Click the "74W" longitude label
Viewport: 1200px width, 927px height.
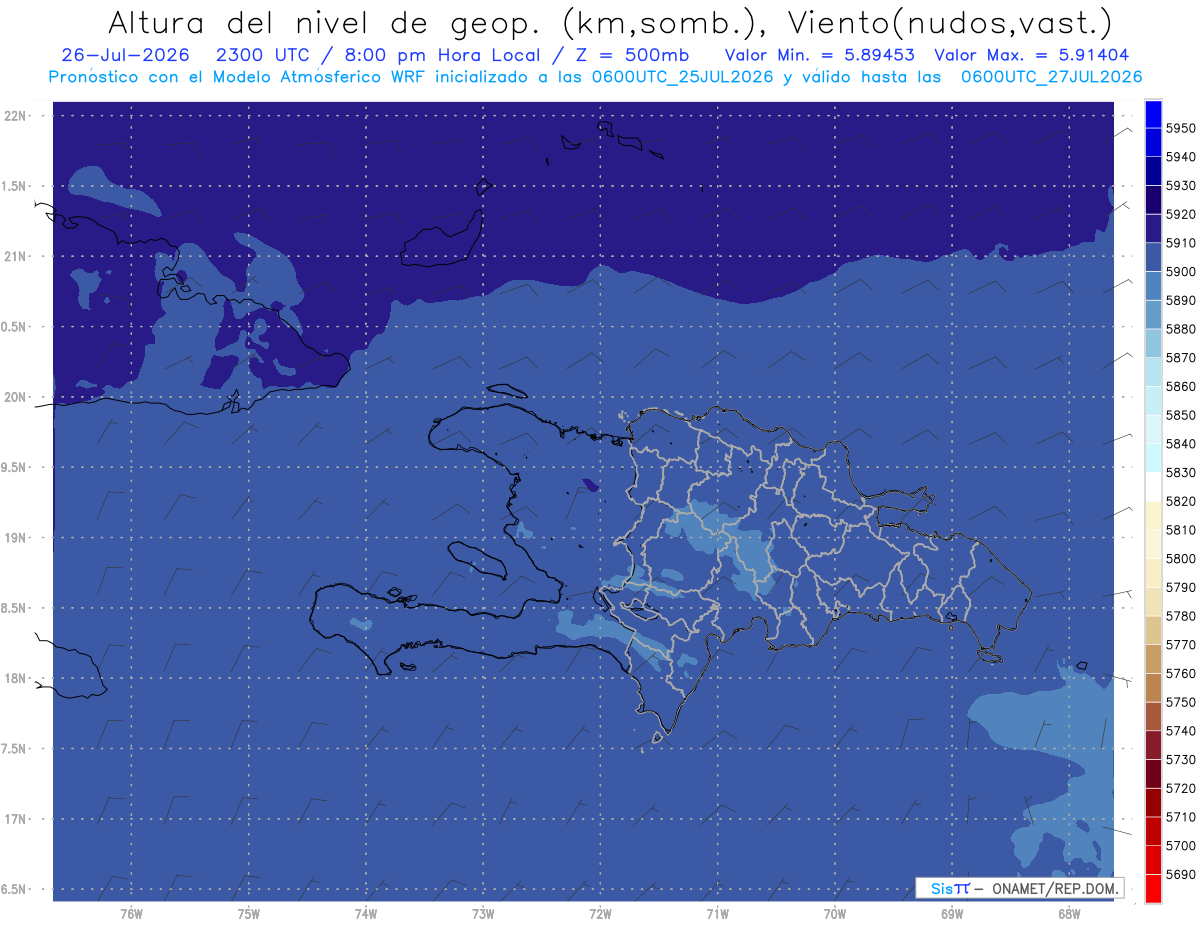click(x=366, y=913)
